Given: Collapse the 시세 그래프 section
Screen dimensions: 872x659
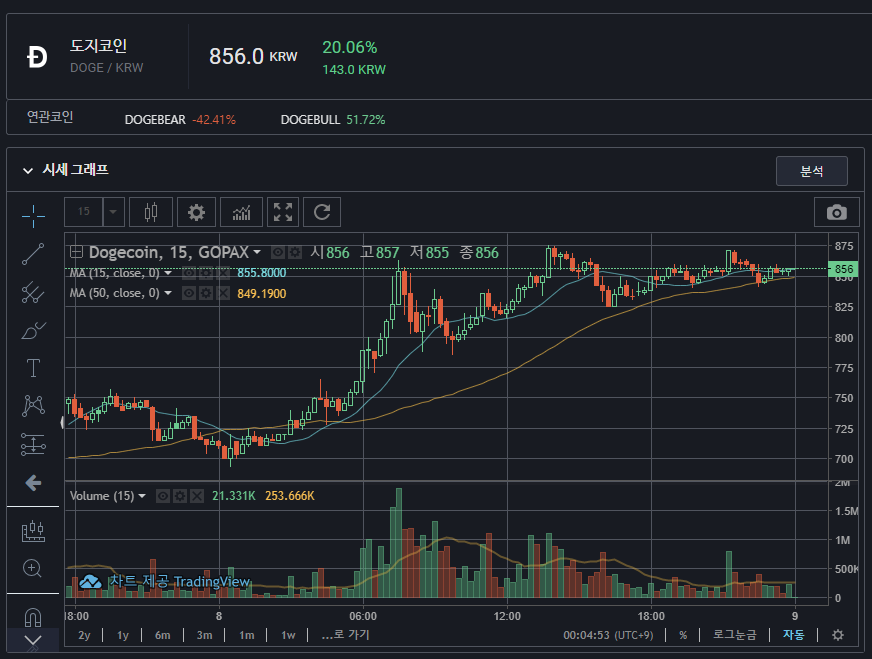Looking at the screenshot, I should (28, 170).
